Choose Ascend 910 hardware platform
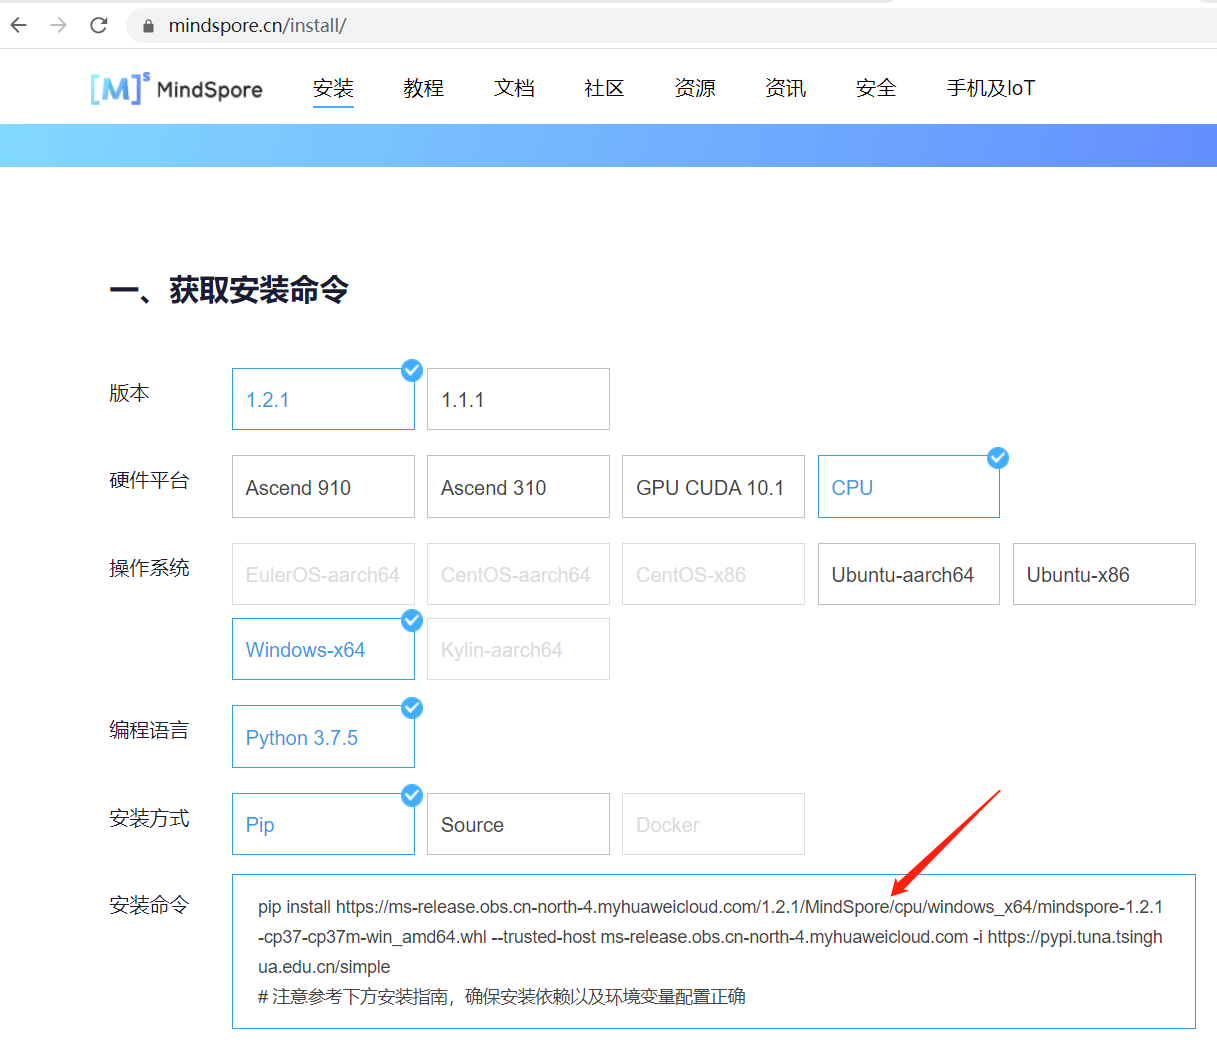 pyautogui.click(x=323, y=487)
